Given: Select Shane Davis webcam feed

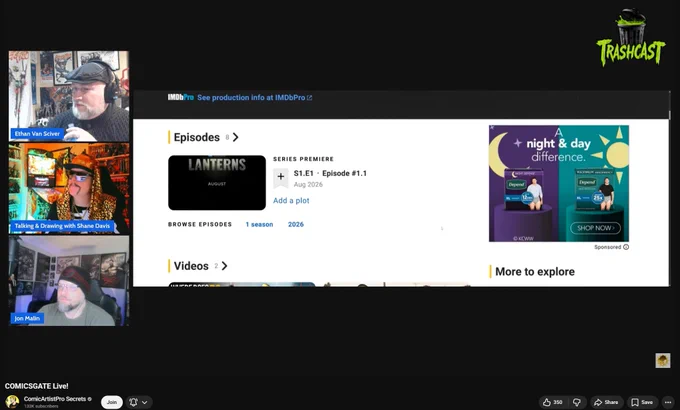Looking at the screenshot, I should (x=69, y=188).
